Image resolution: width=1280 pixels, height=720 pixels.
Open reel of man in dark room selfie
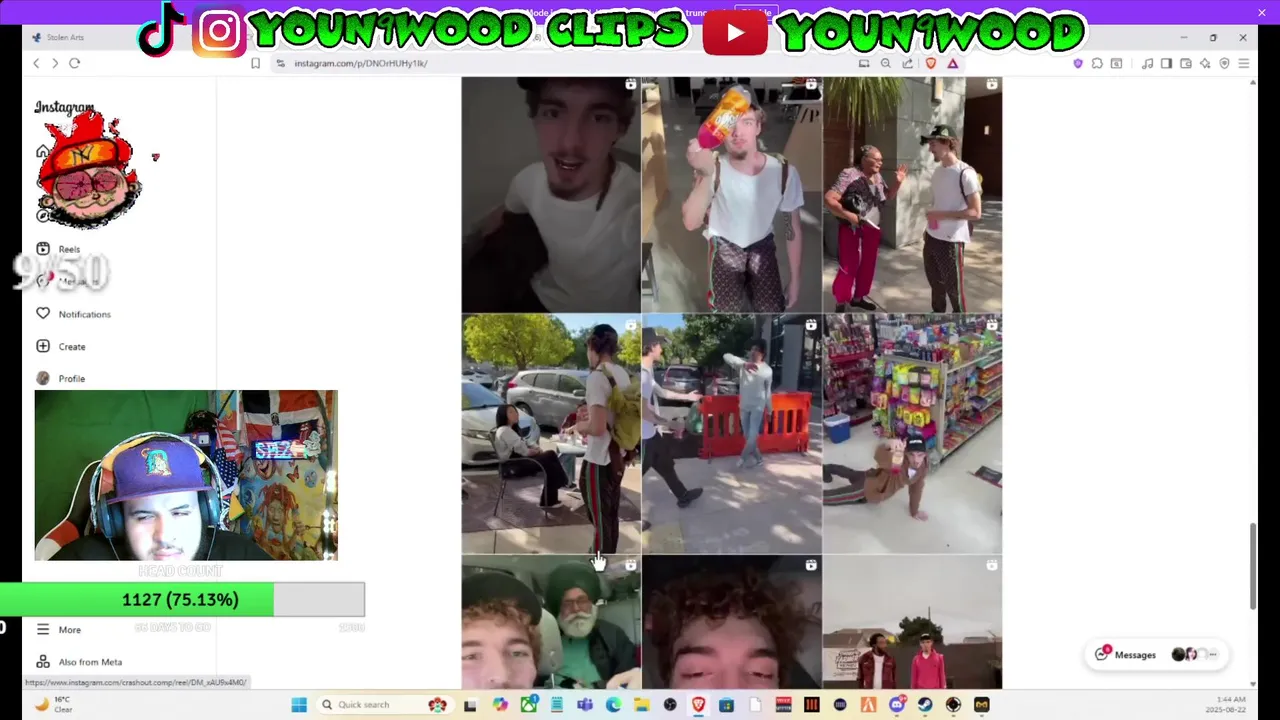551,194
